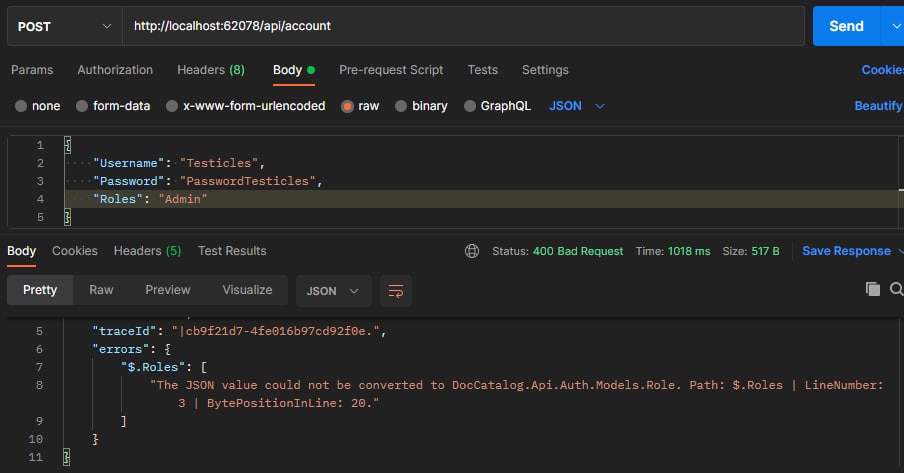
Task: Open the response JSON format dropdown
Action: coord(335,291)
